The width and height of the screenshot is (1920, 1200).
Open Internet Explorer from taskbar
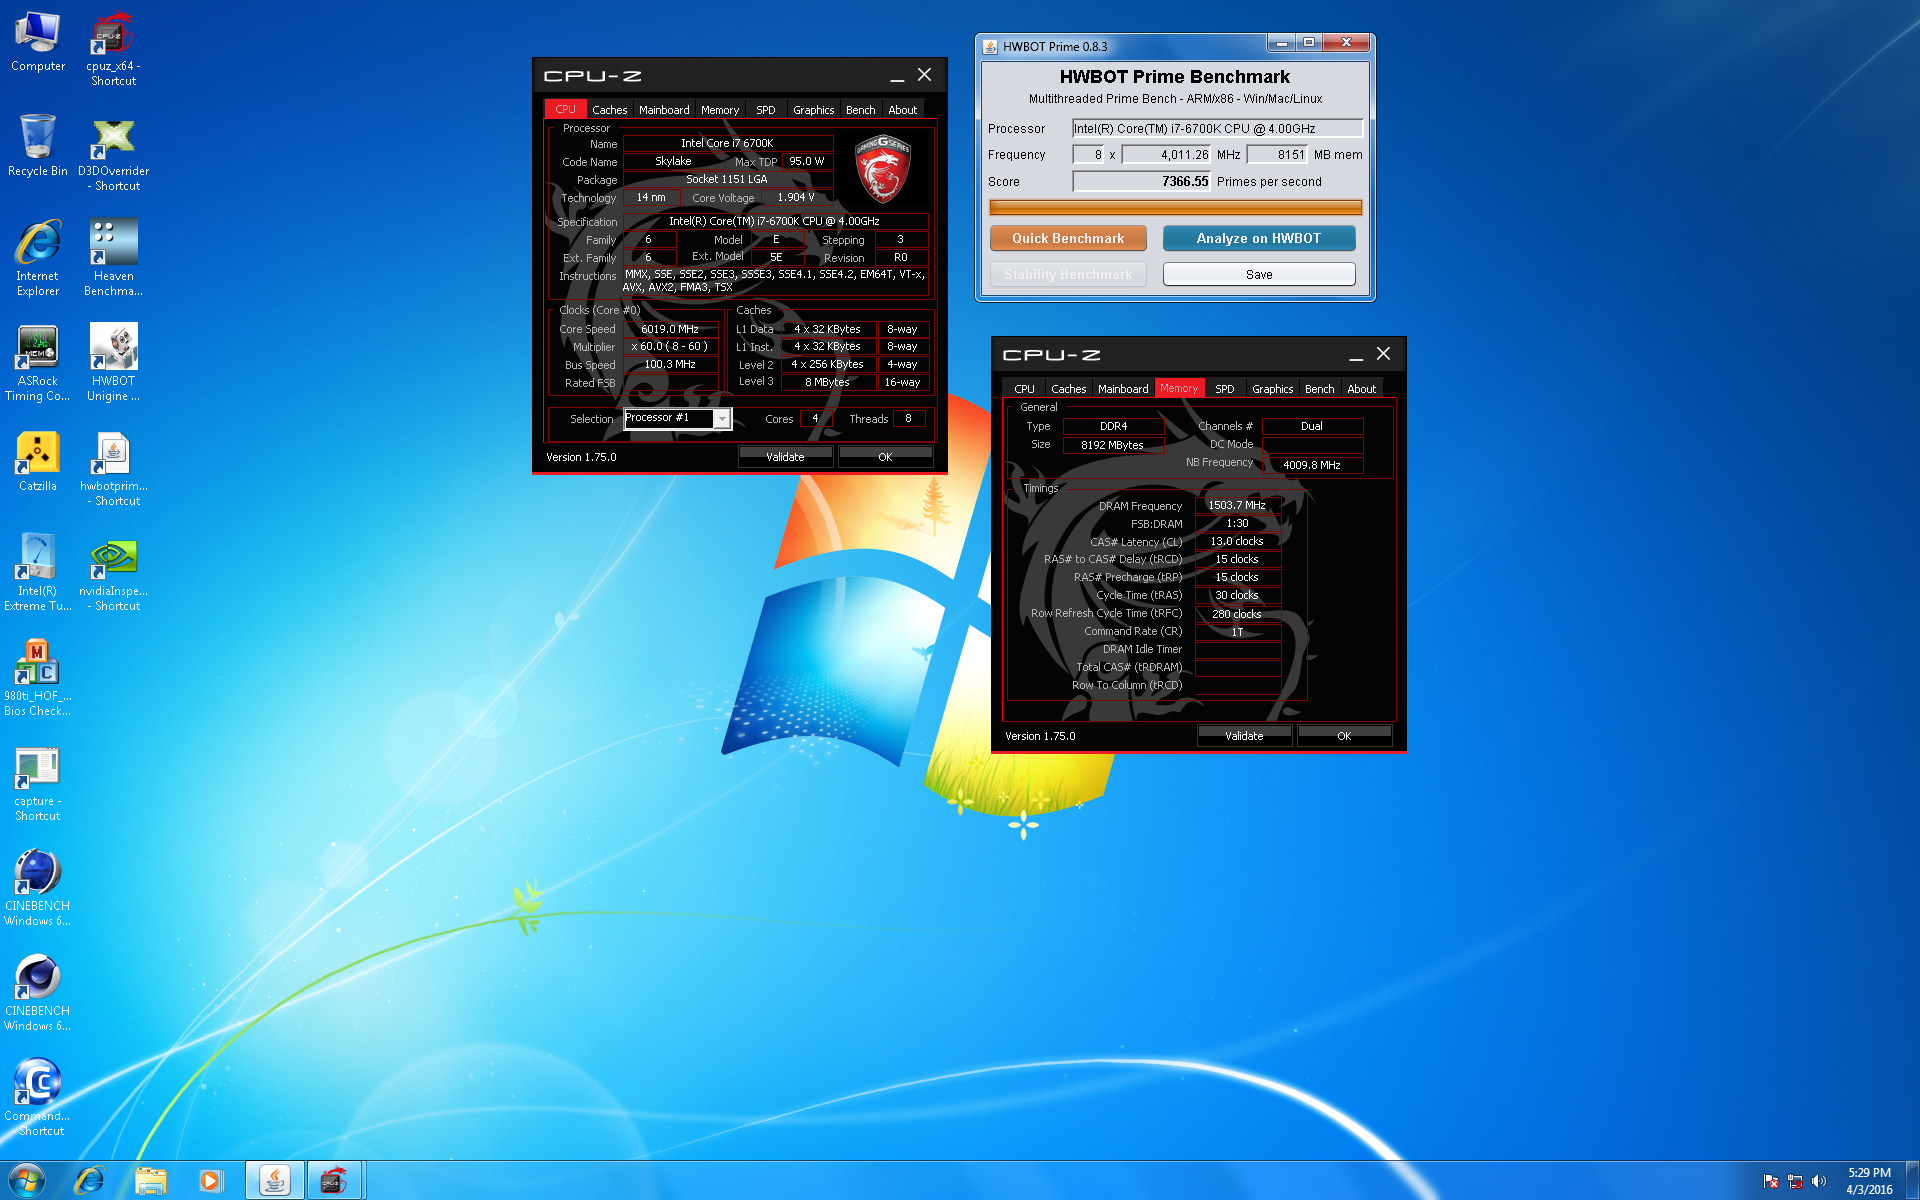[89, 1181]
